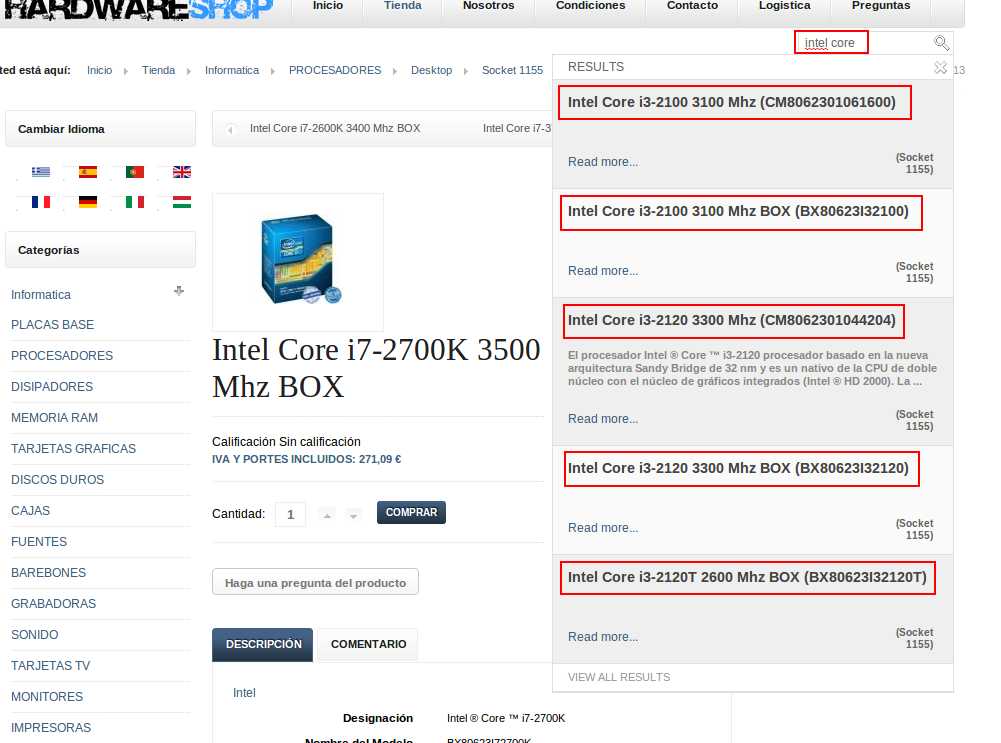This screenshot has width=1001, height=743.
Task: Close the search results panel
Action: point(940,67)
